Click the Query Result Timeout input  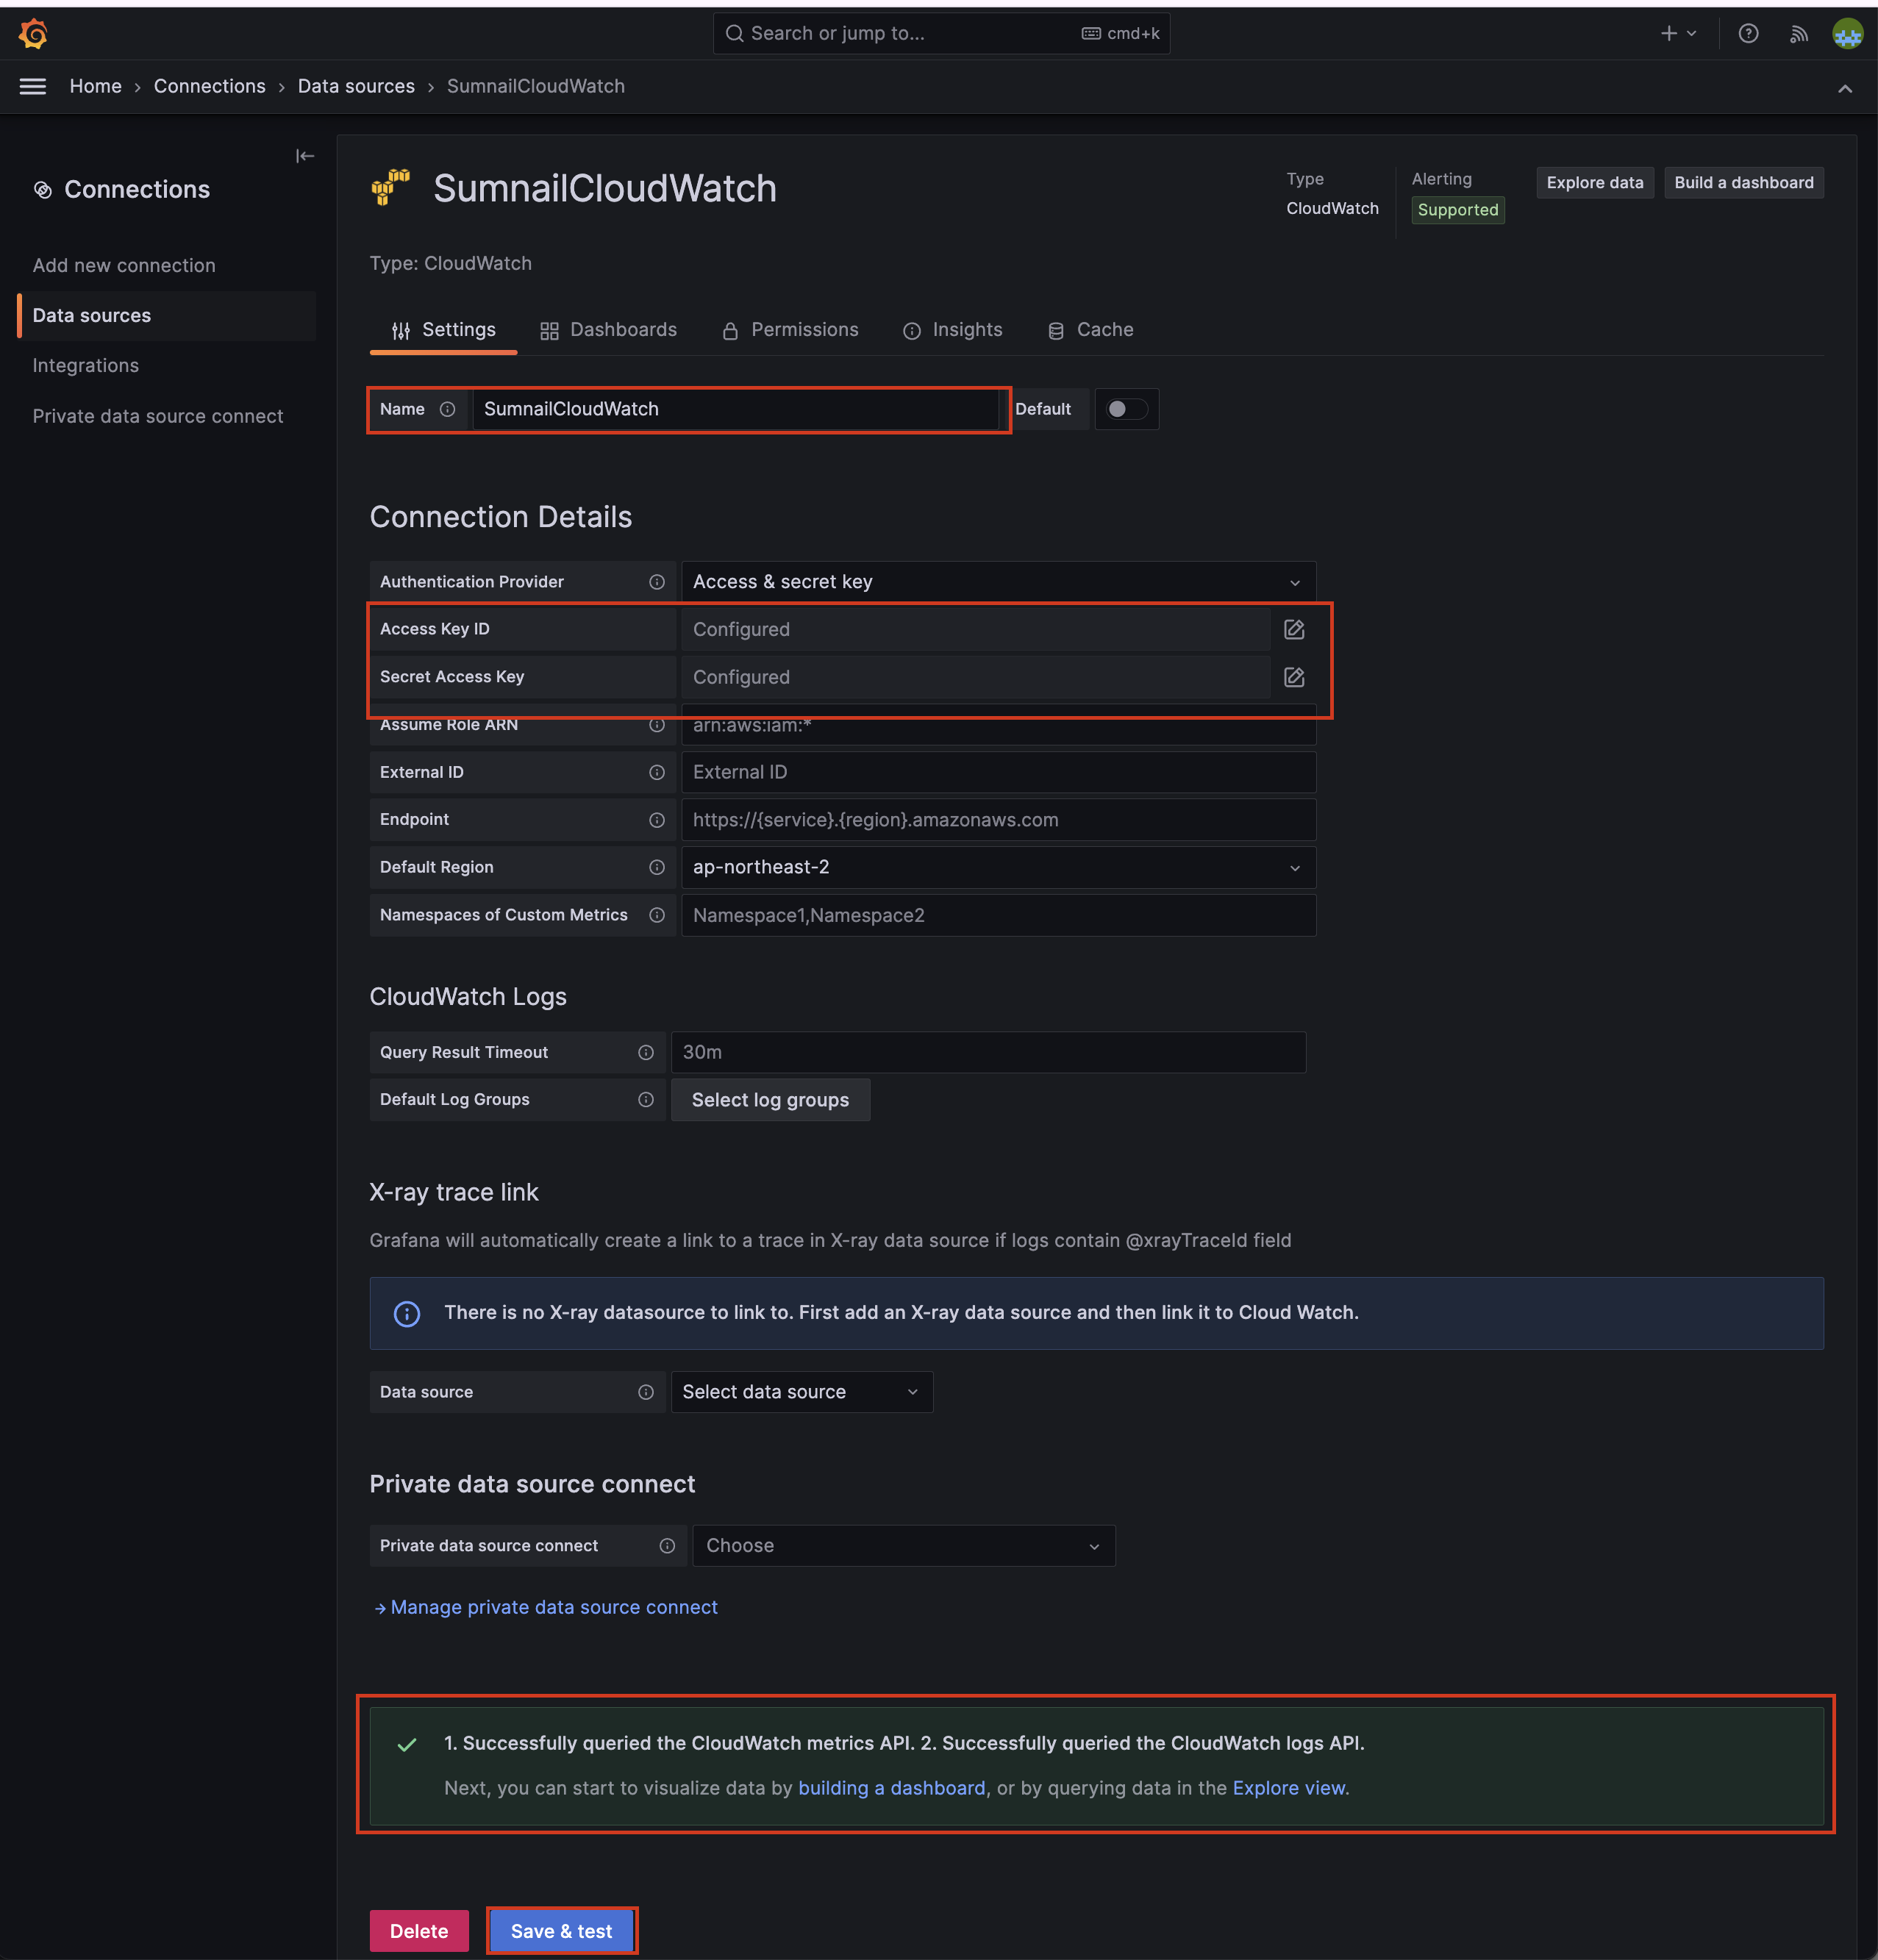click(988, 1052)
